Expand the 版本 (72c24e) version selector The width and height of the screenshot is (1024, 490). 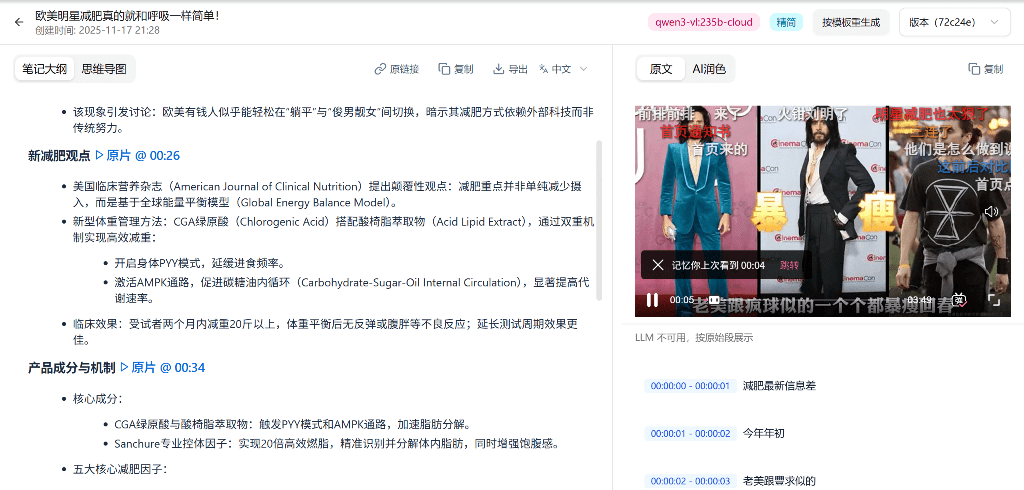pyautogui.click(x=954, y=22)
